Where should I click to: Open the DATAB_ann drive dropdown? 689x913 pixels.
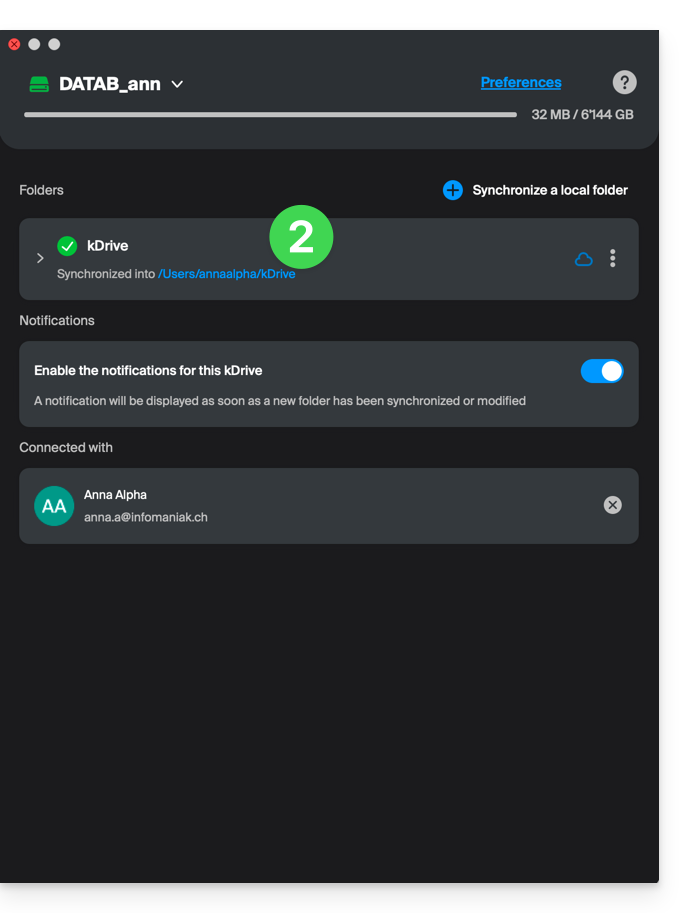pos(177,84)
